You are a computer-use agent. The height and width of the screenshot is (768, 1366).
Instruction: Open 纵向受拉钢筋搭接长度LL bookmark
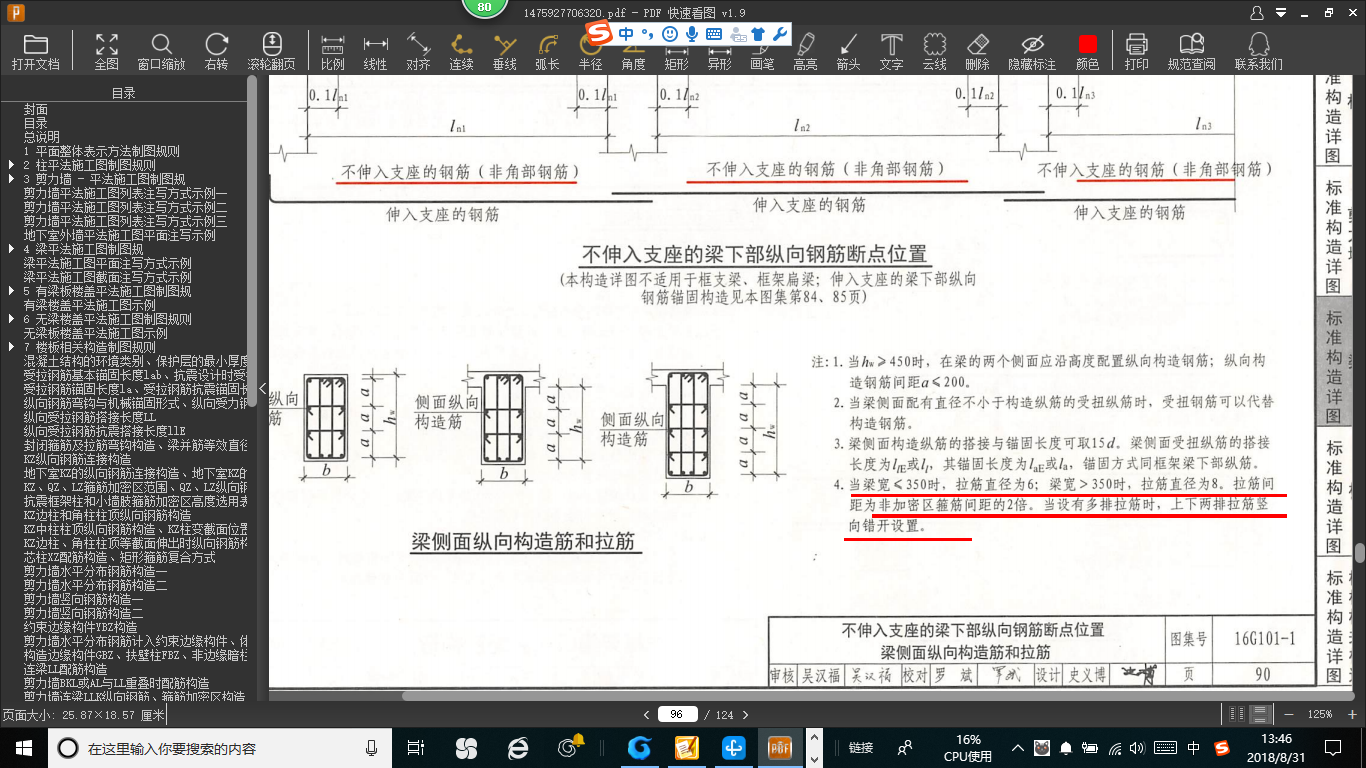pyautogui.click(x=90, y=417)
